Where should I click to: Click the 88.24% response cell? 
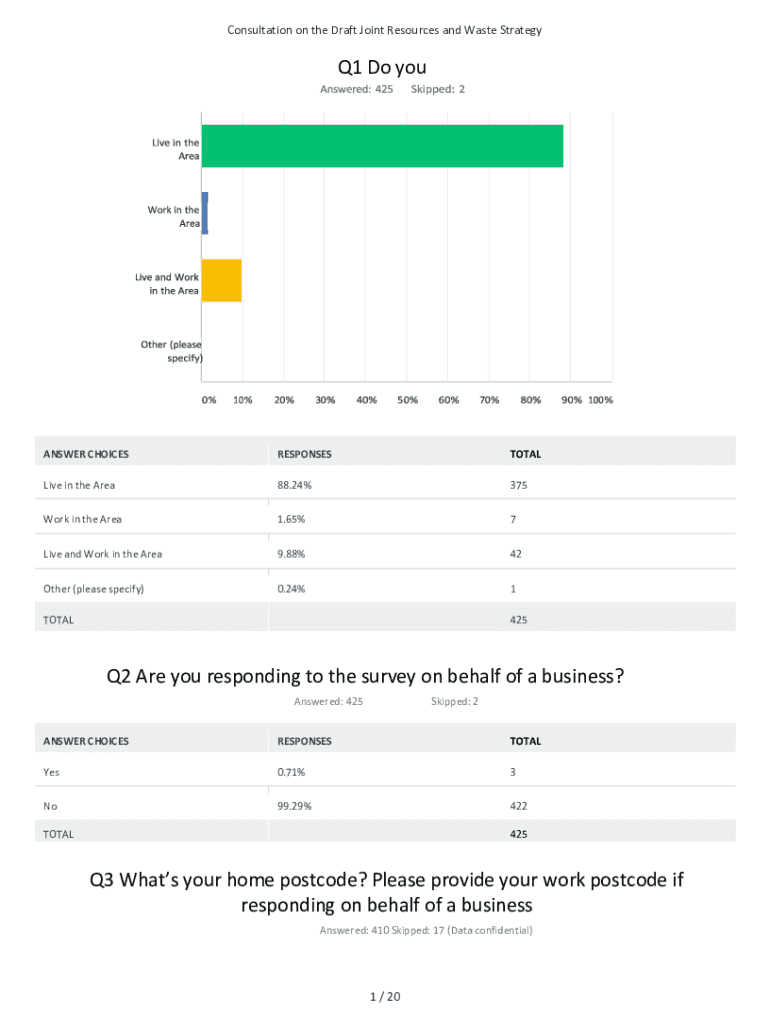click(294, 485)
